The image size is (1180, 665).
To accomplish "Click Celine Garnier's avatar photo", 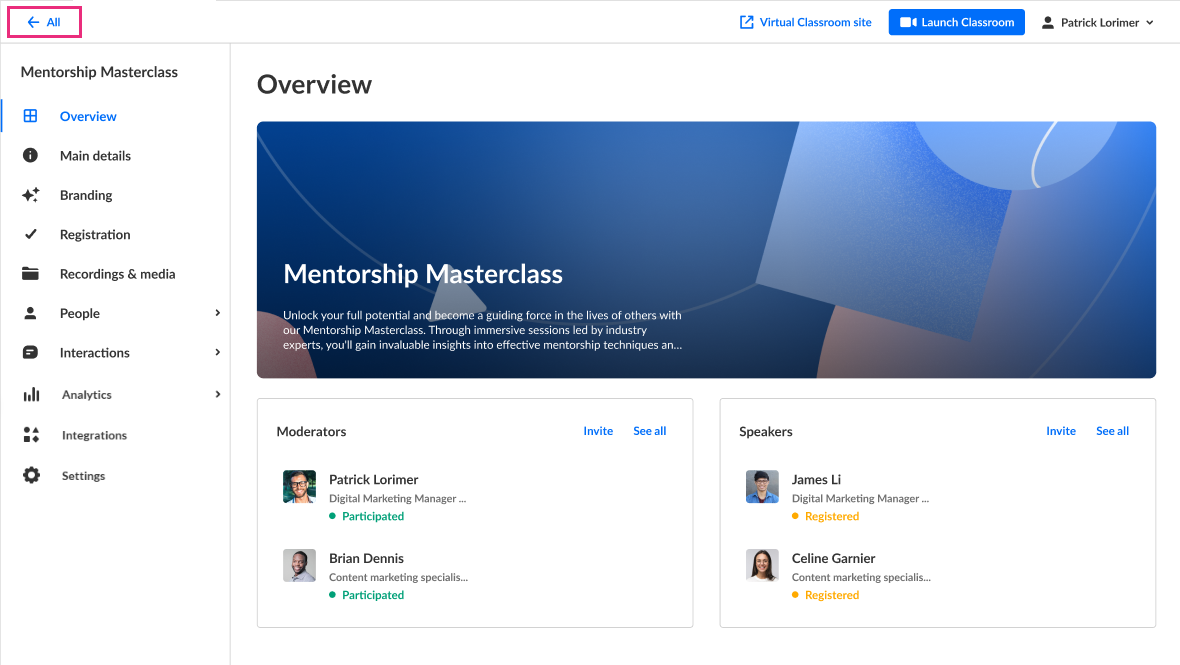I will coord(762,566).
